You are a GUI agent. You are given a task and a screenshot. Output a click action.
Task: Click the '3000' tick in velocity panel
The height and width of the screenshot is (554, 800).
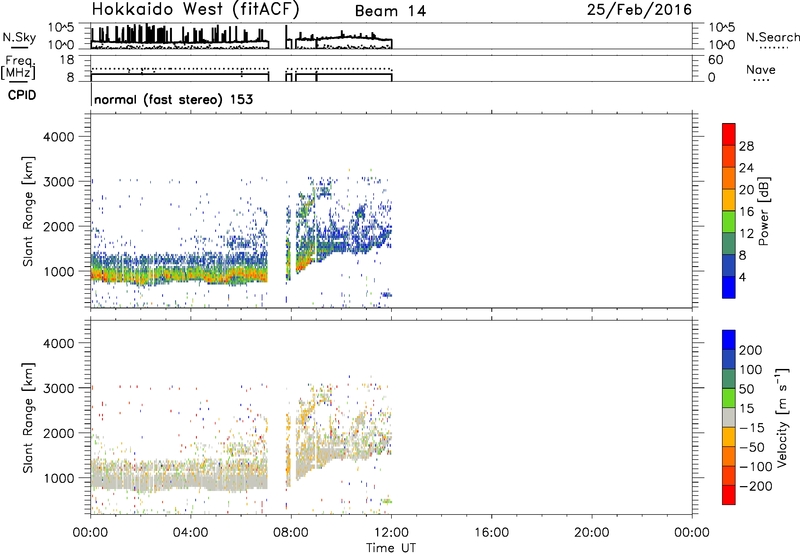[59, 388]
